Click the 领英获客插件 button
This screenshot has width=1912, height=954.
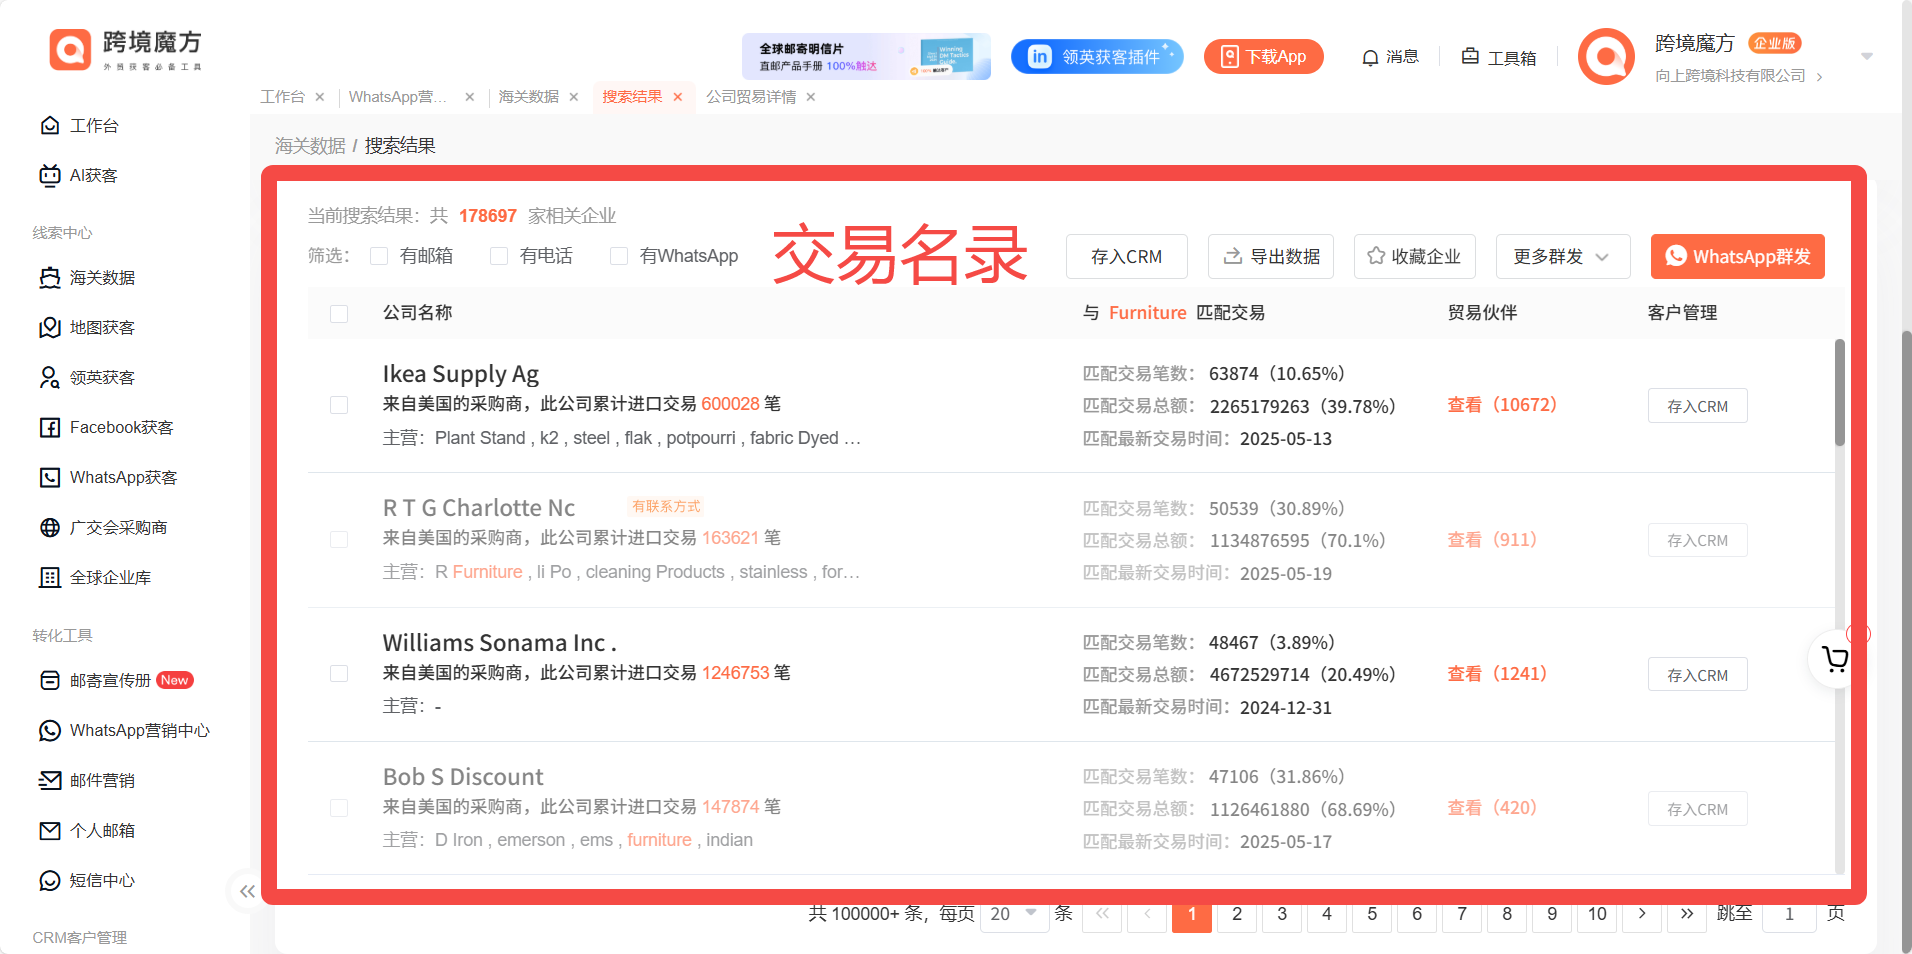(x=1097, y=57)
